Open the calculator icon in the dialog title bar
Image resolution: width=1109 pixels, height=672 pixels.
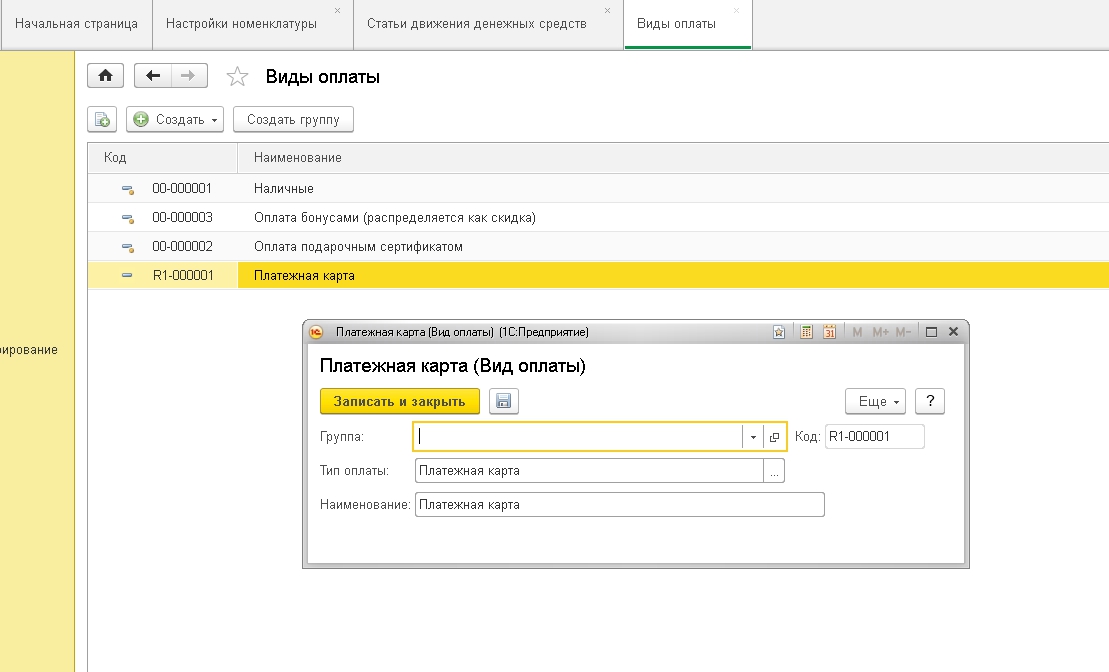coord(807,332)
